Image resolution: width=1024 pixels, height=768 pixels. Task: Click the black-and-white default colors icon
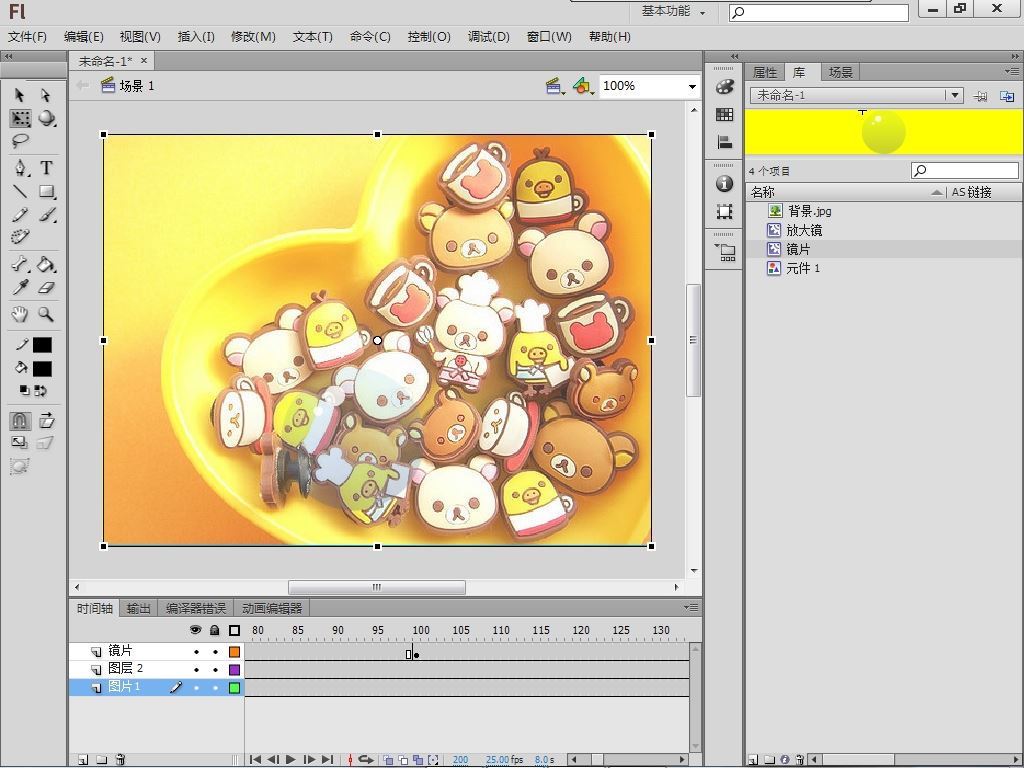coord(24,391)
